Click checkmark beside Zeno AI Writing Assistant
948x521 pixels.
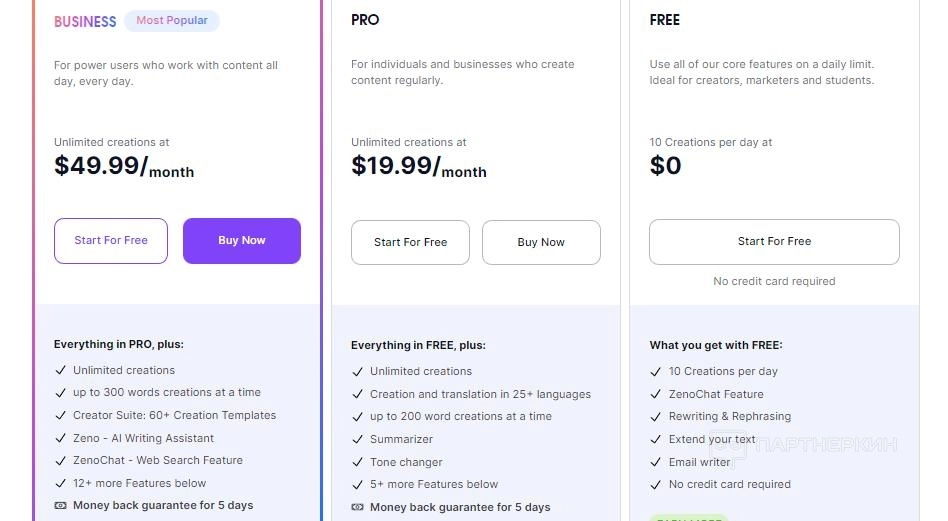click(60, 438)
